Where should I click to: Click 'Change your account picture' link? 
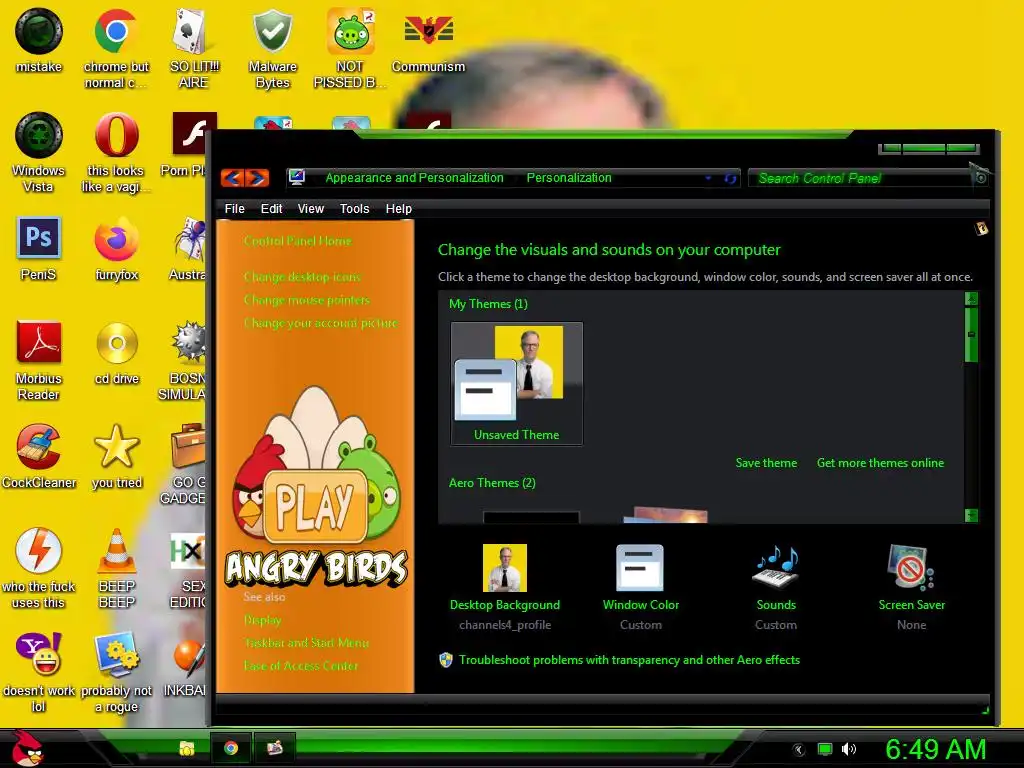320,323
